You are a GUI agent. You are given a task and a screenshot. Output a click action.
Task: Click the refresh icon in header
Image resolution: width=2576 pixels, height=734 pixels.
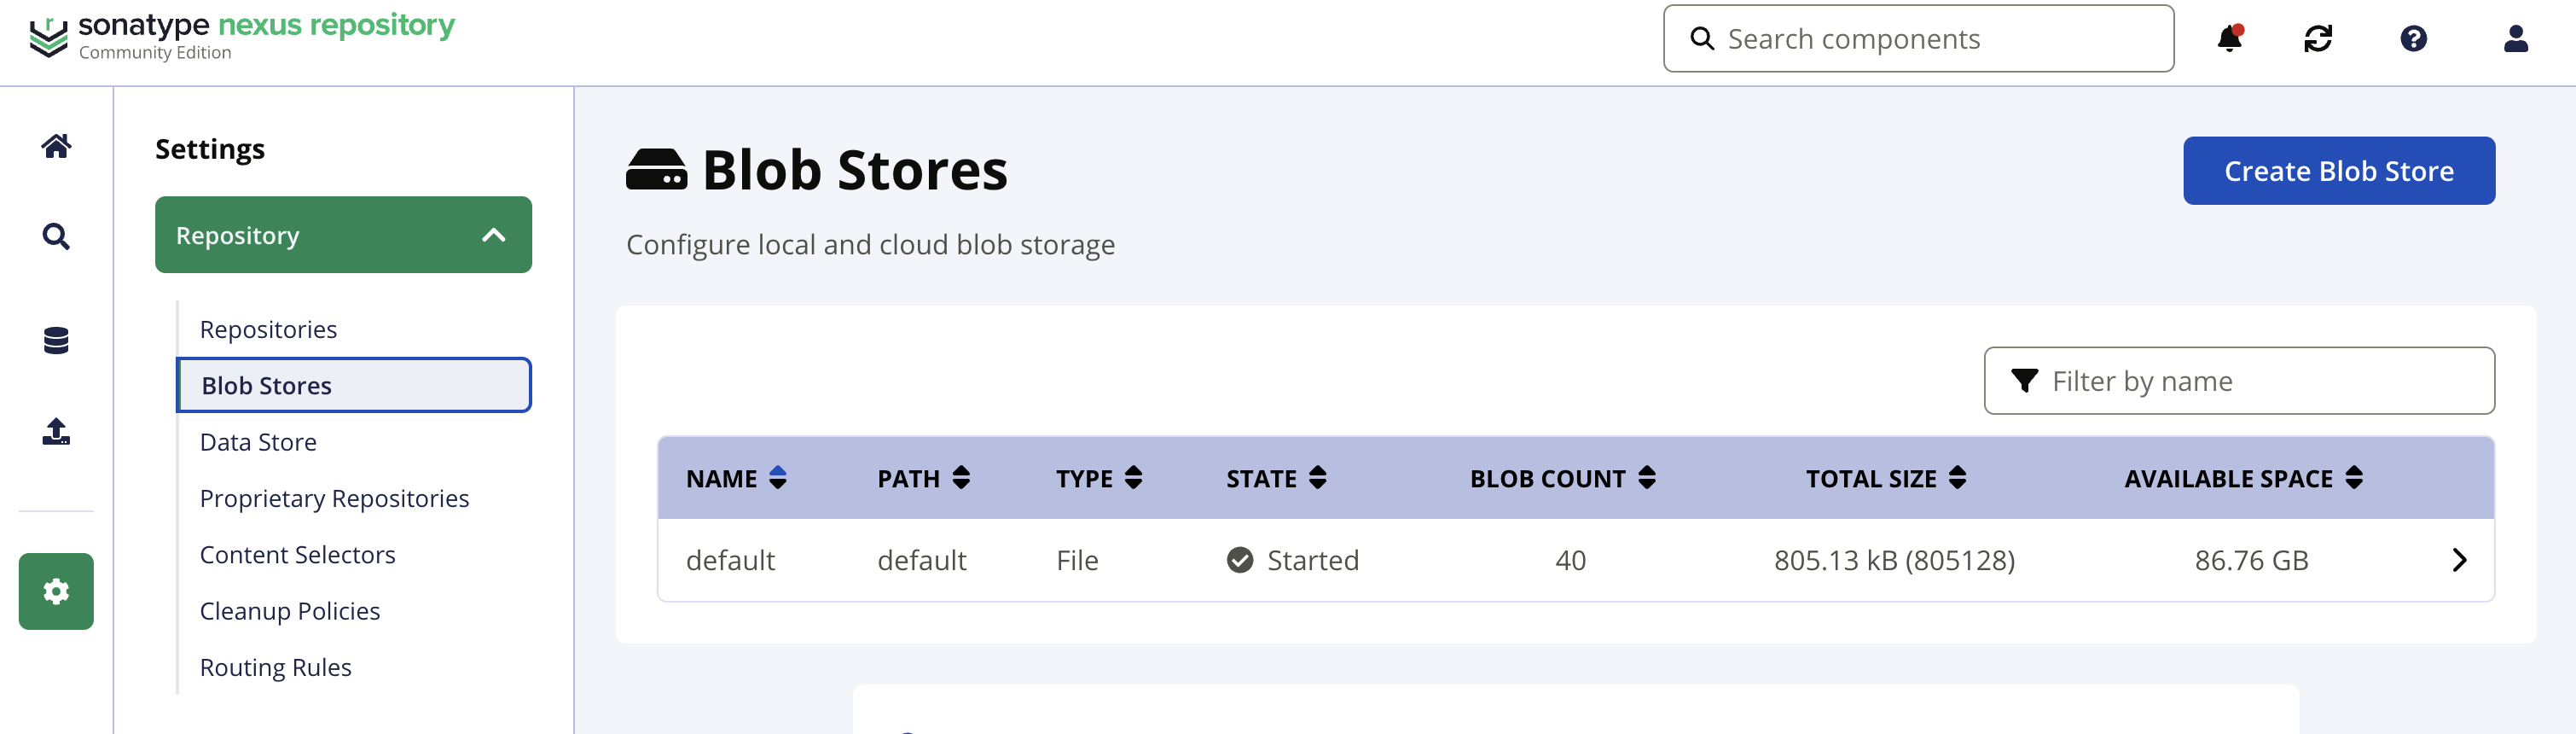(x=2318, y=39)
